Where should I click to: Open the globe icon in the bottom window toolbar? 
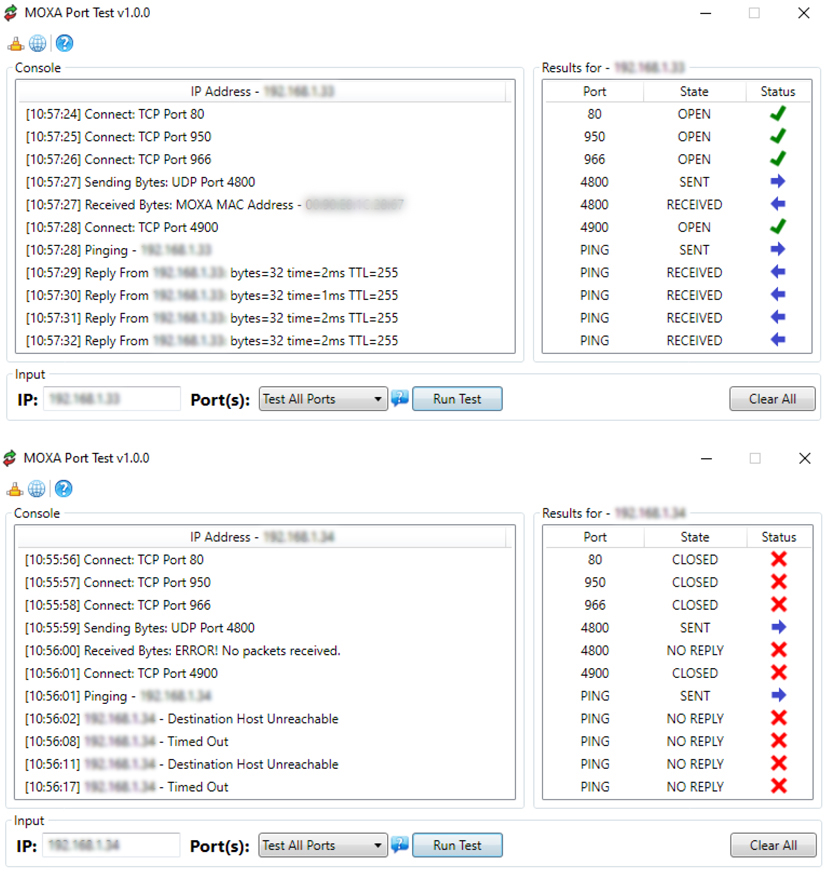(x=36, y=489)
